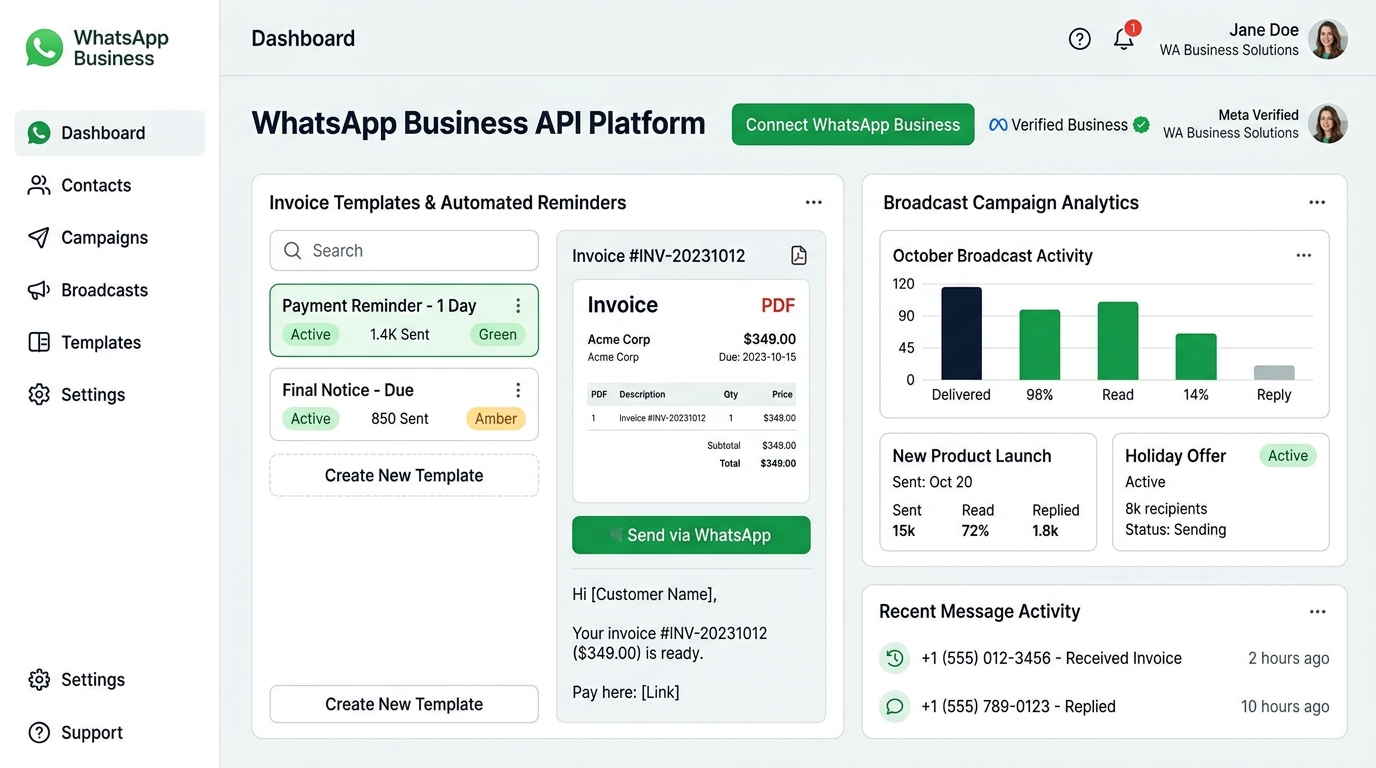Open Invoice Templates panel three-dot menu

(814, 202)
